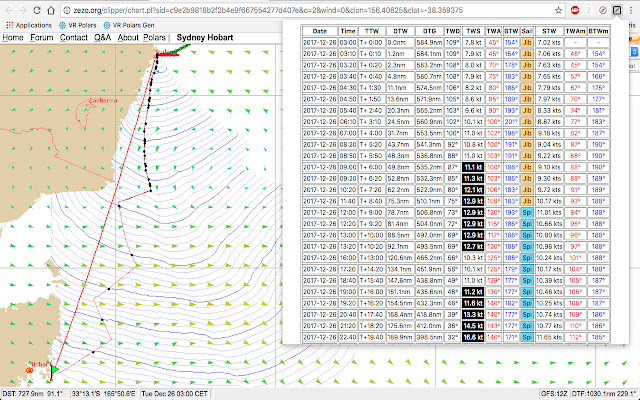Navigate to the Home link
Screen dimensions: 640x400
pyautogui.click(x=13, y=38)
